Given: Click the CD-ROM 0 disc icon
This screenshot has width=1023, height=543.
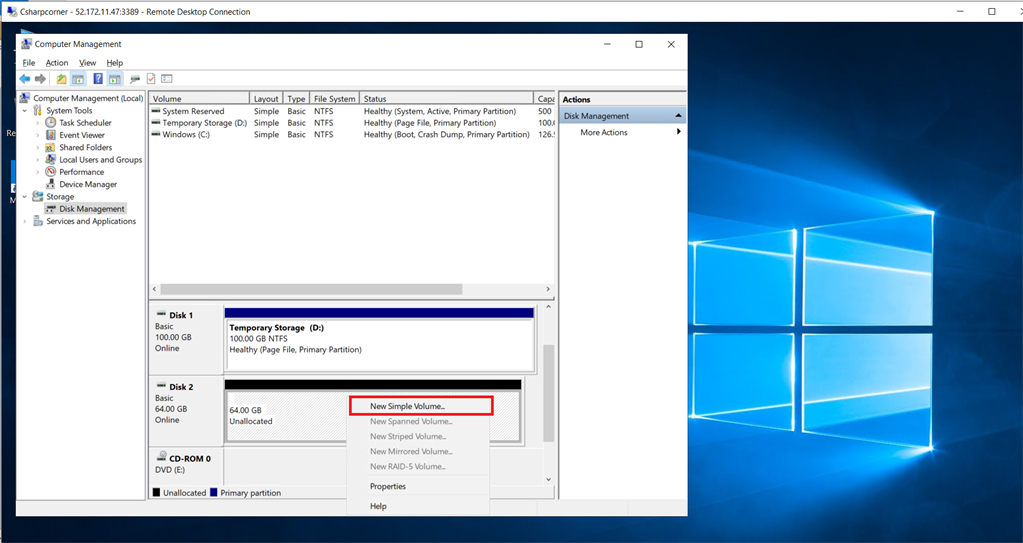Looking at the screenshot, I should [x=161, y=458].
